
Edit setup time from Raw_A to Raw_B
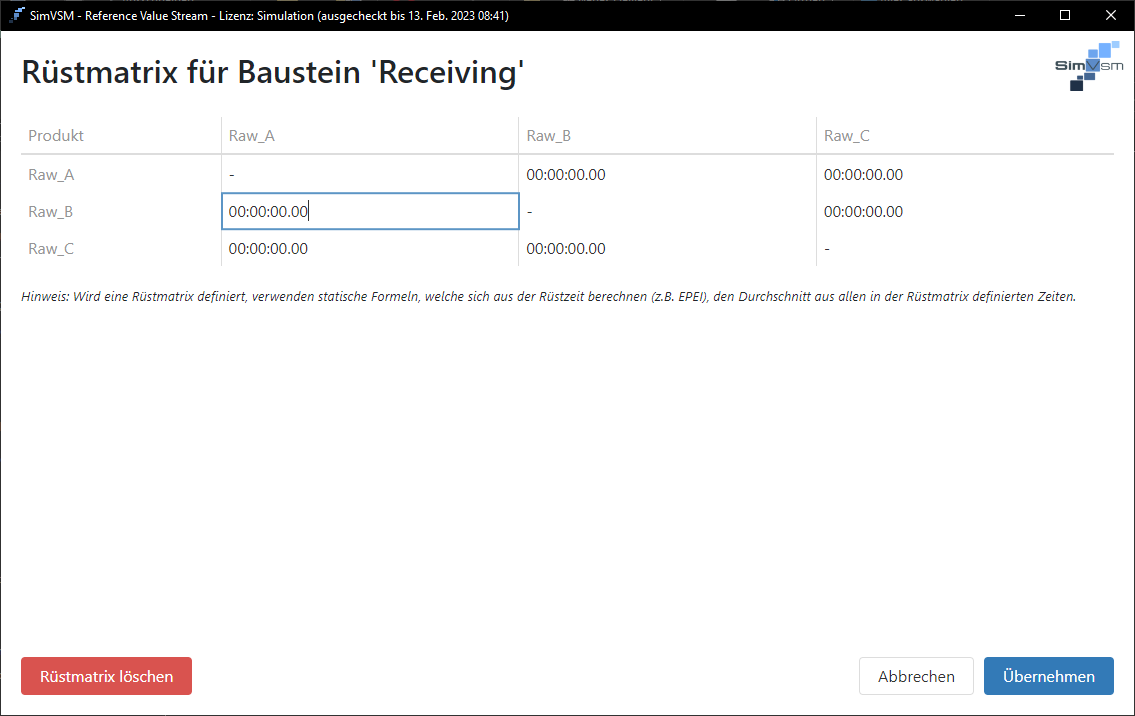(x=566, y=175)
